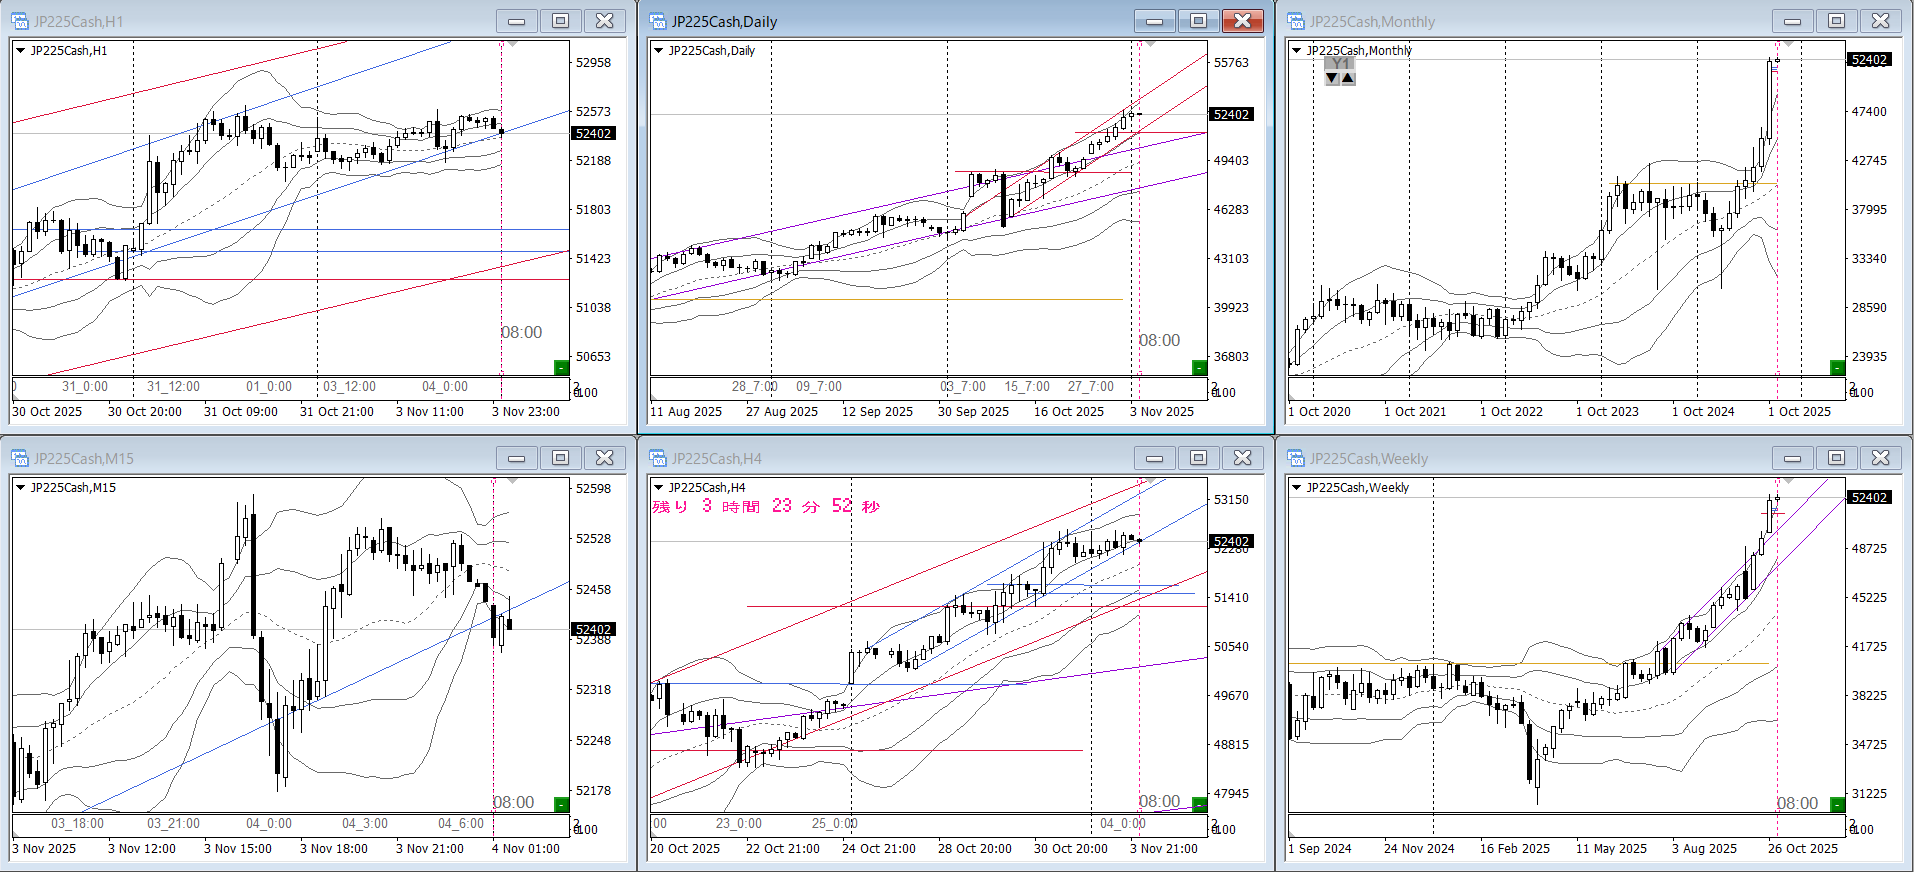Click the chart icon in JP225Cash,M15 title bar

(x=20, y=458)
